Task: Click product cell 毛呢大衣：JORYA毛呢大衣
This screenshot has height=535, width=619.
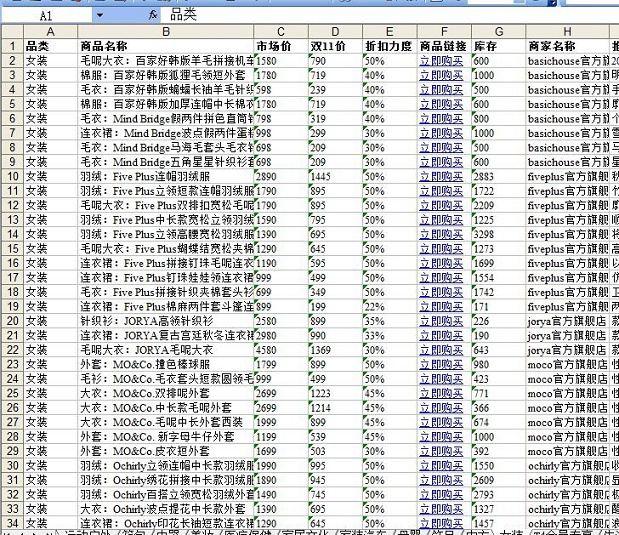Action: pos(166,350)
